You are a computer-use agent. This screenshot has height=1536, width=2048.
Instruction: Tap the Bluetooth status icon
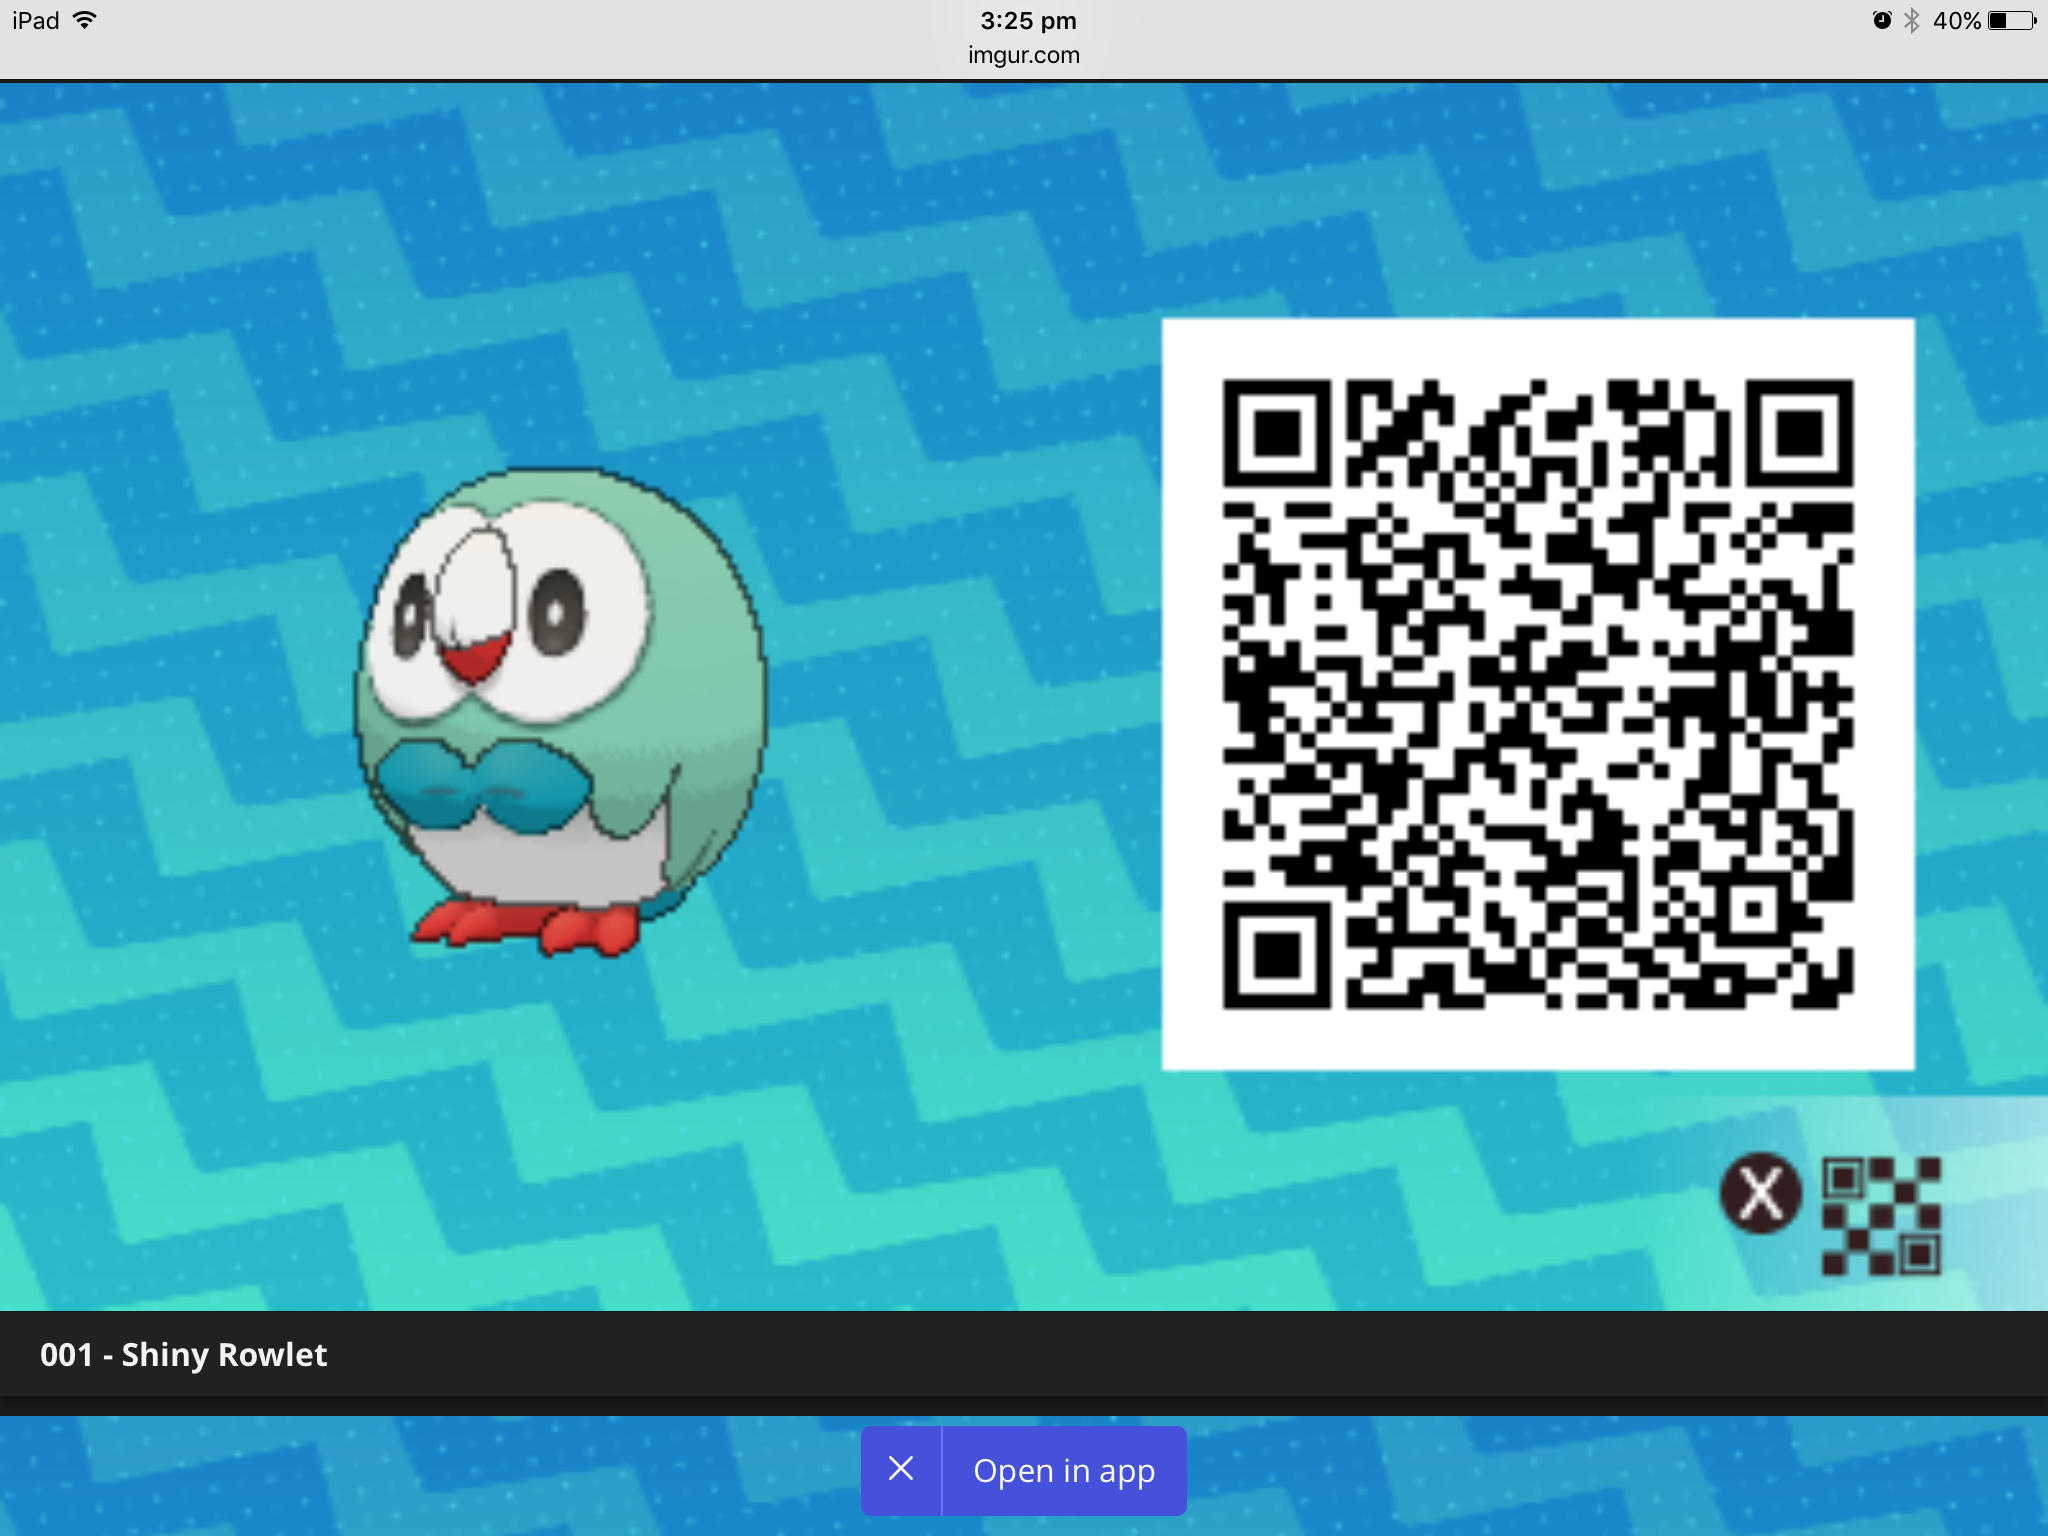pyautogui.click(x=1911, y=20)
